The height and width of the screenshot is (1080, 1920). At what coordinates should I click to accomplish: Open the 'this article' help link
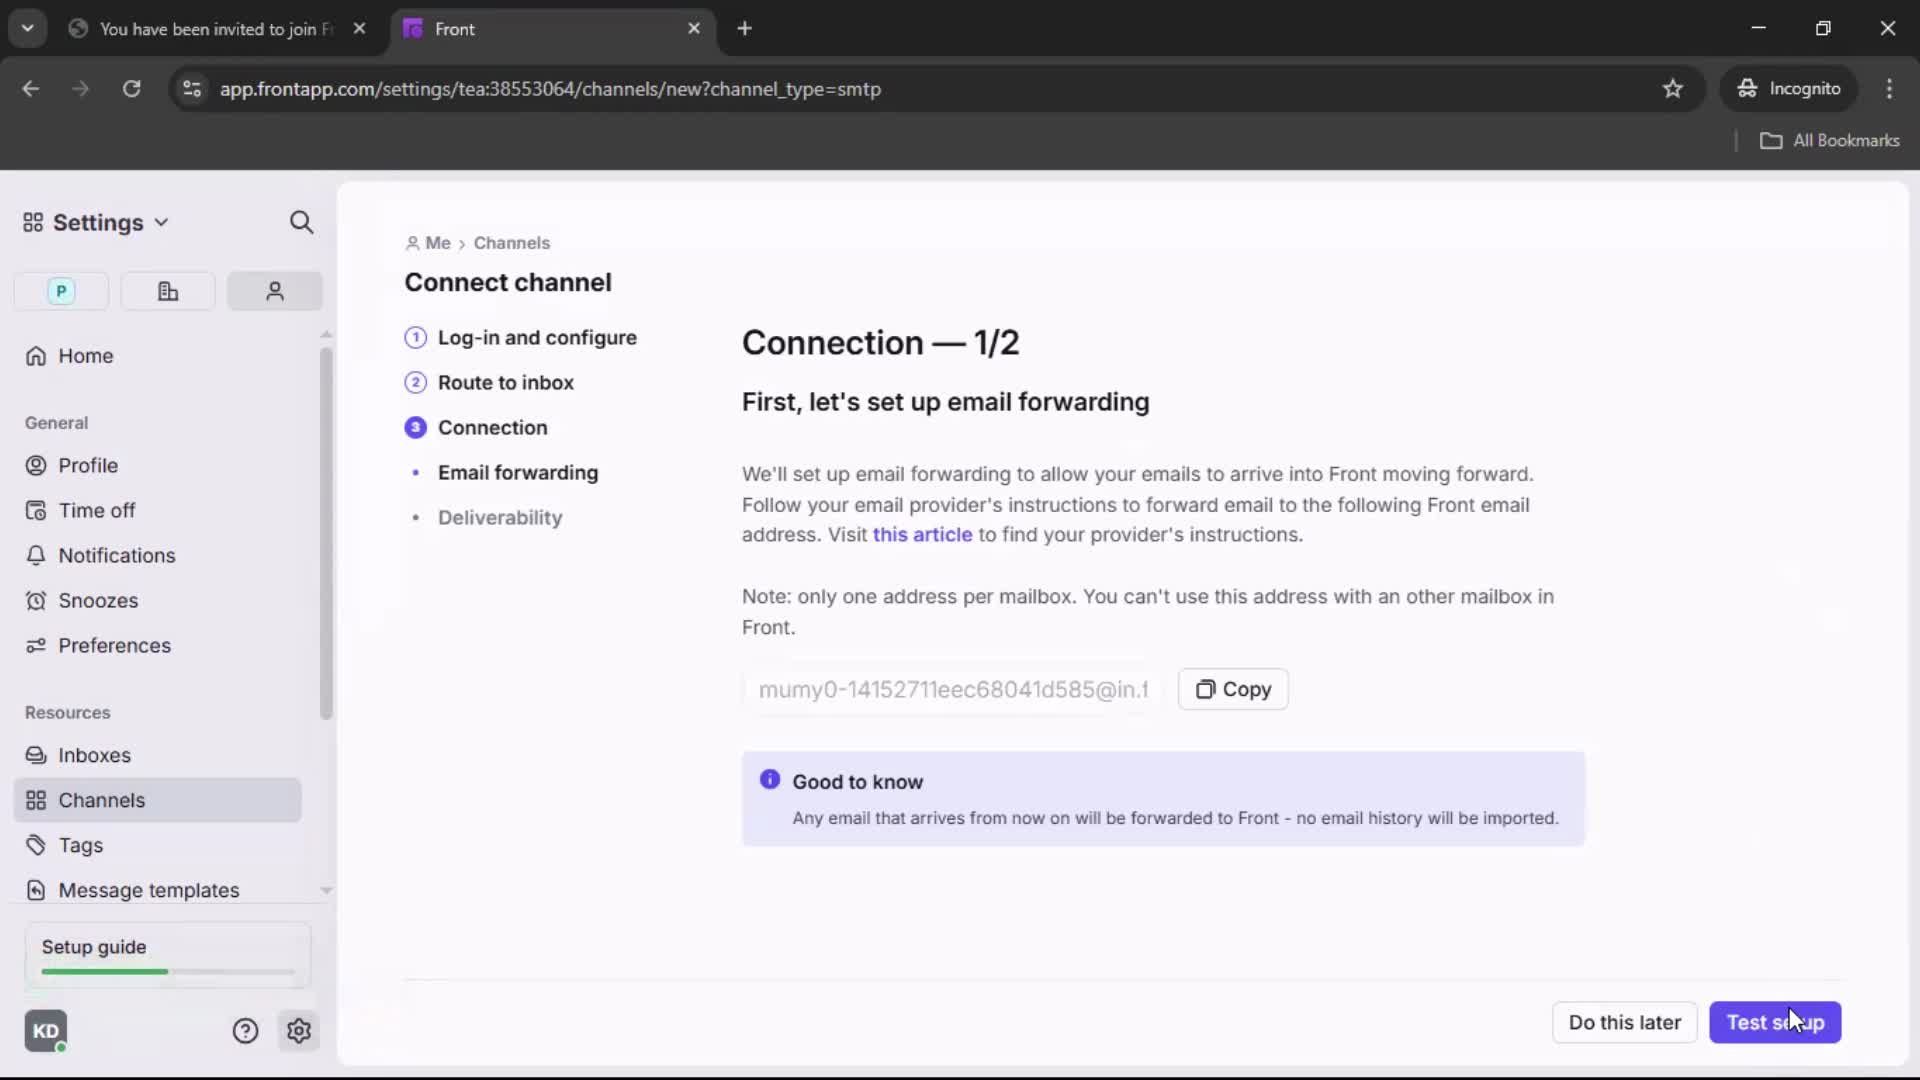(x=922, y=535)
